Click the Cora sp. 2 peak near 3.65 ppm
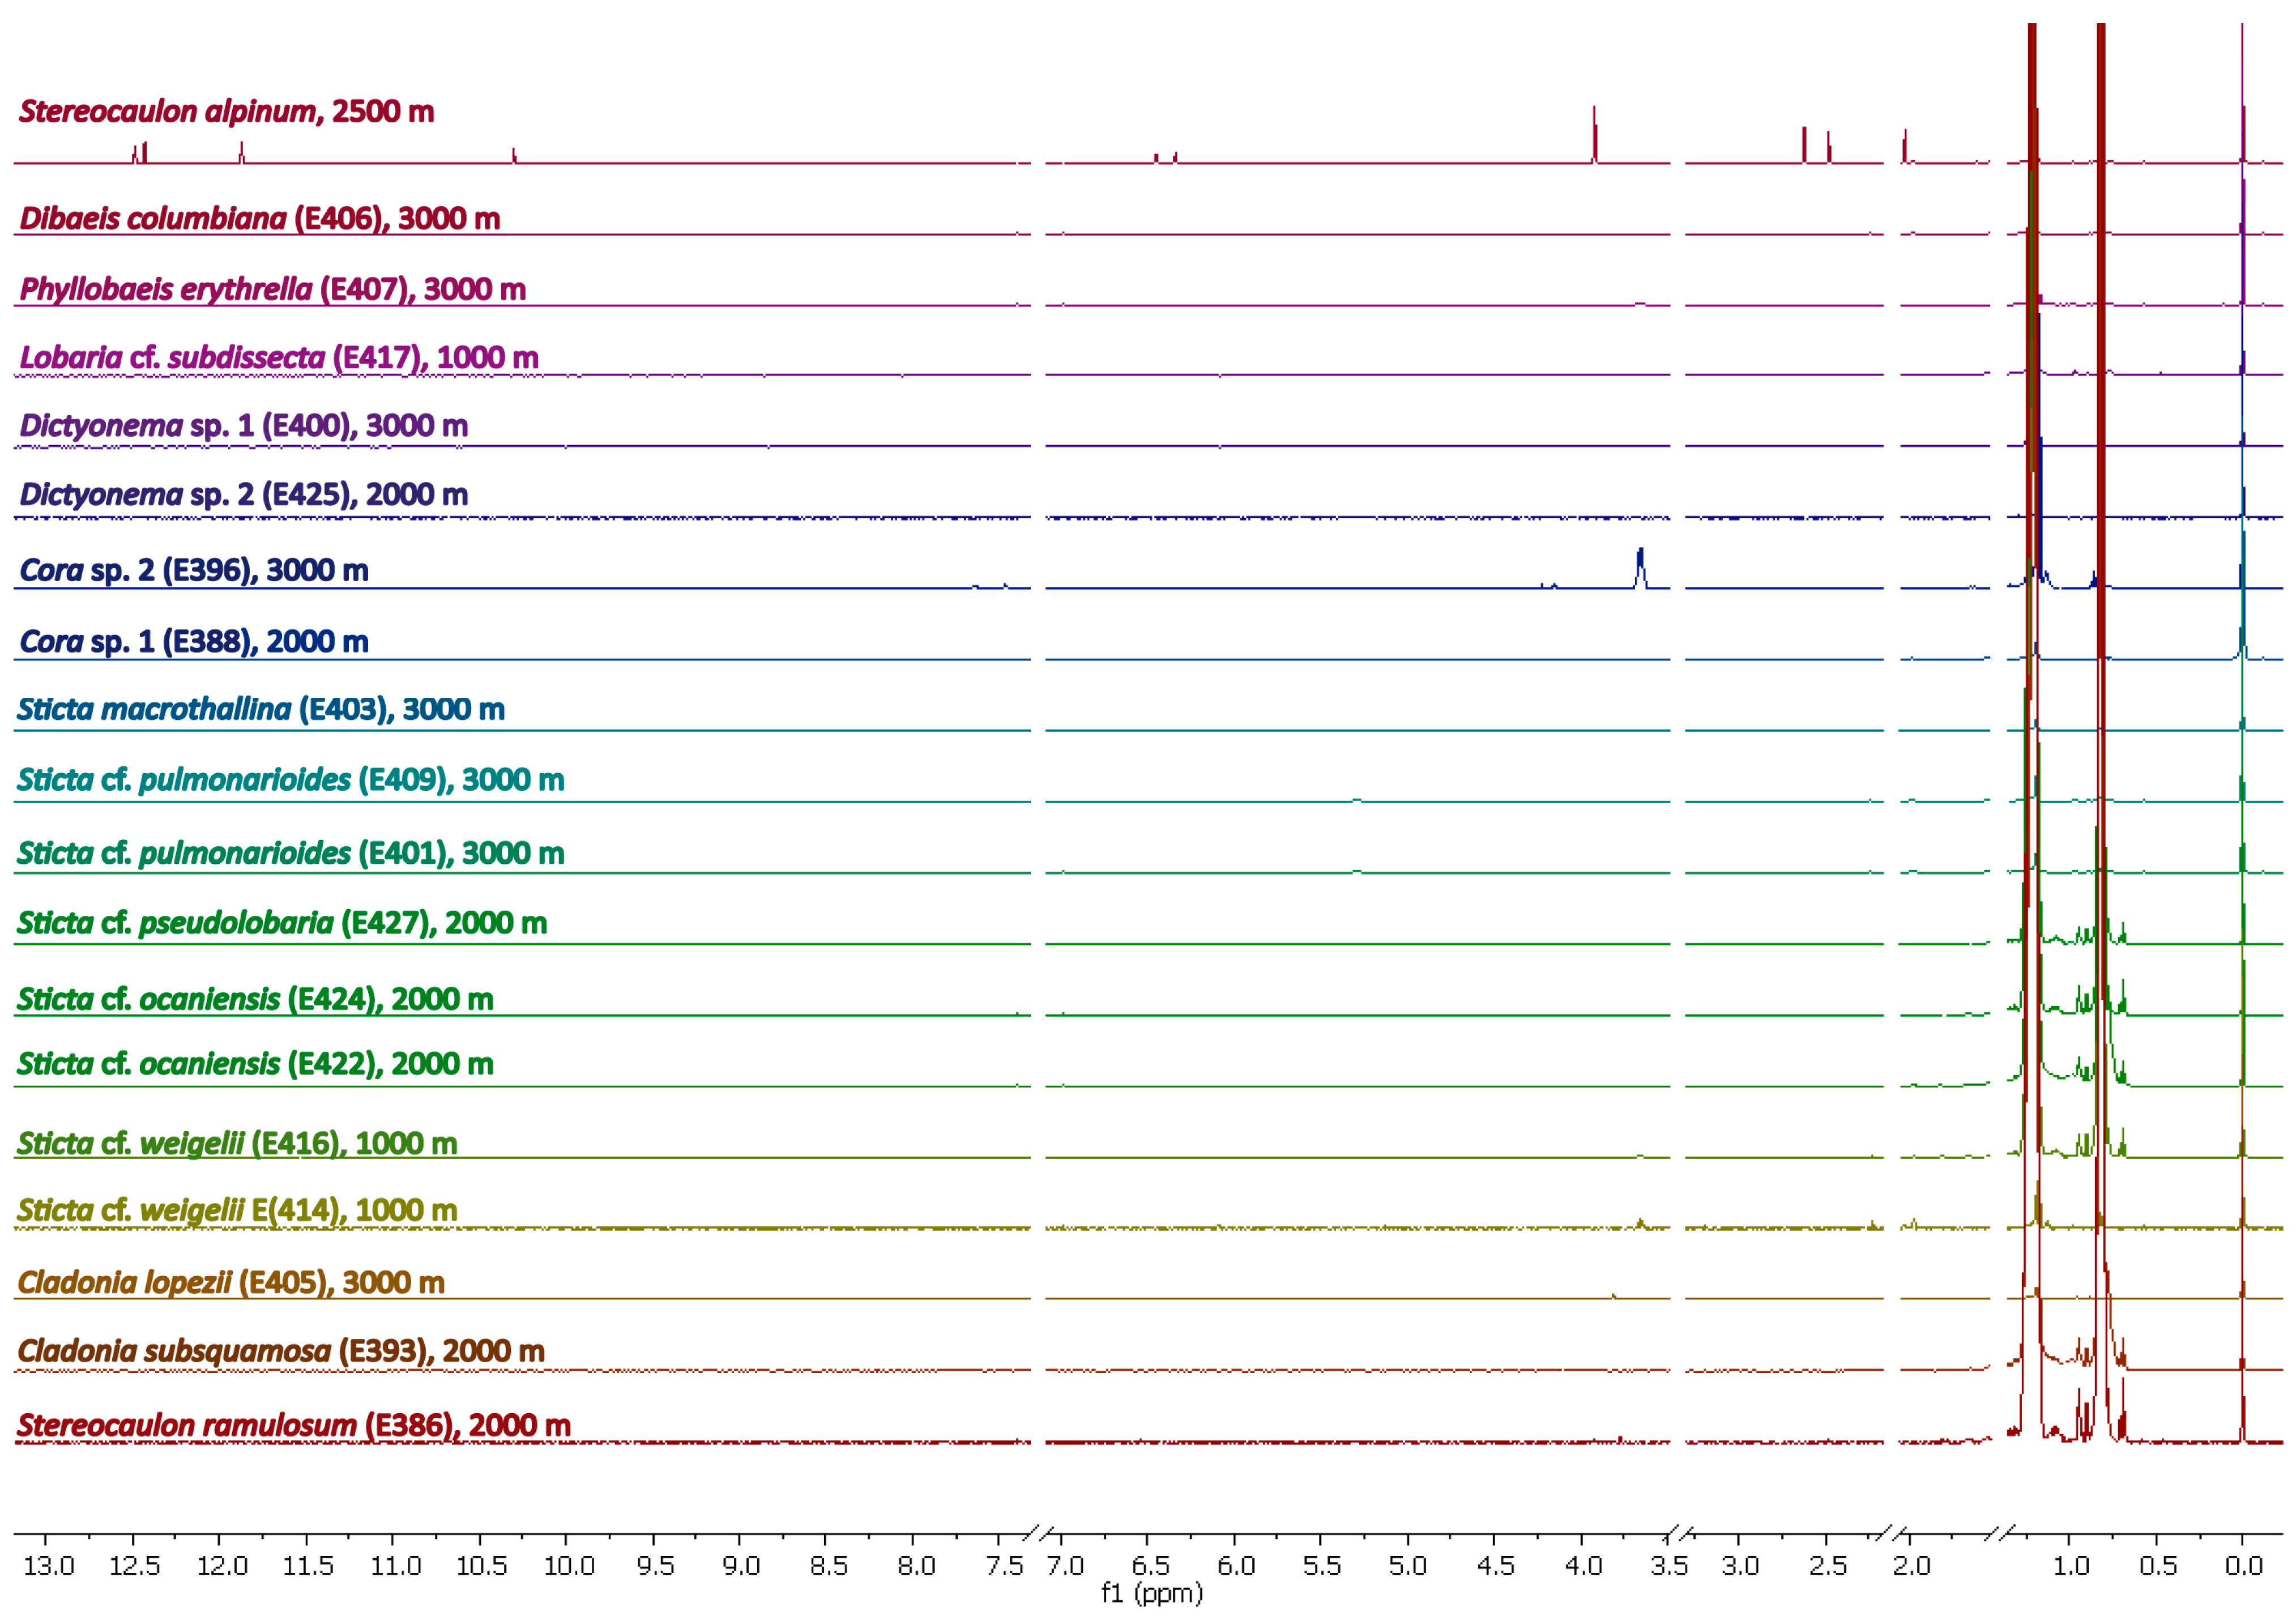2296x1616 pixels. (x=1640, y=568)
